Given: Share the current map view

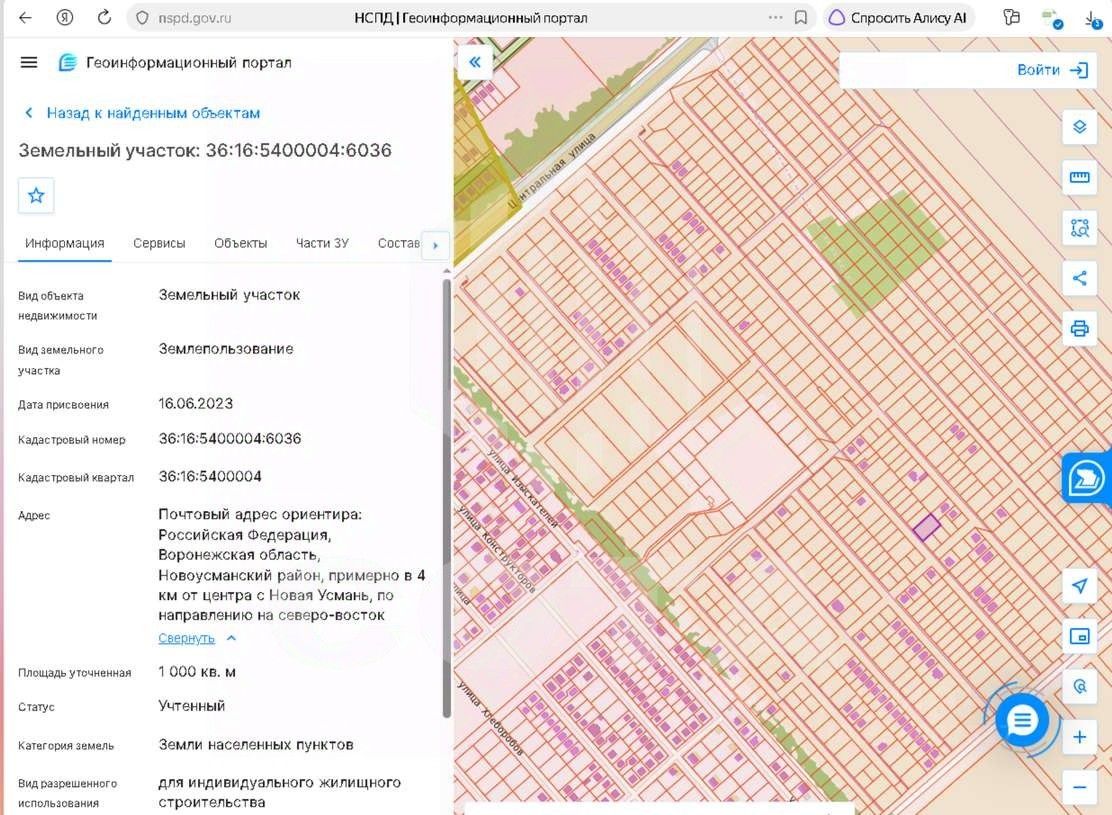Looking at the screenshot, I should [1079, 278].
